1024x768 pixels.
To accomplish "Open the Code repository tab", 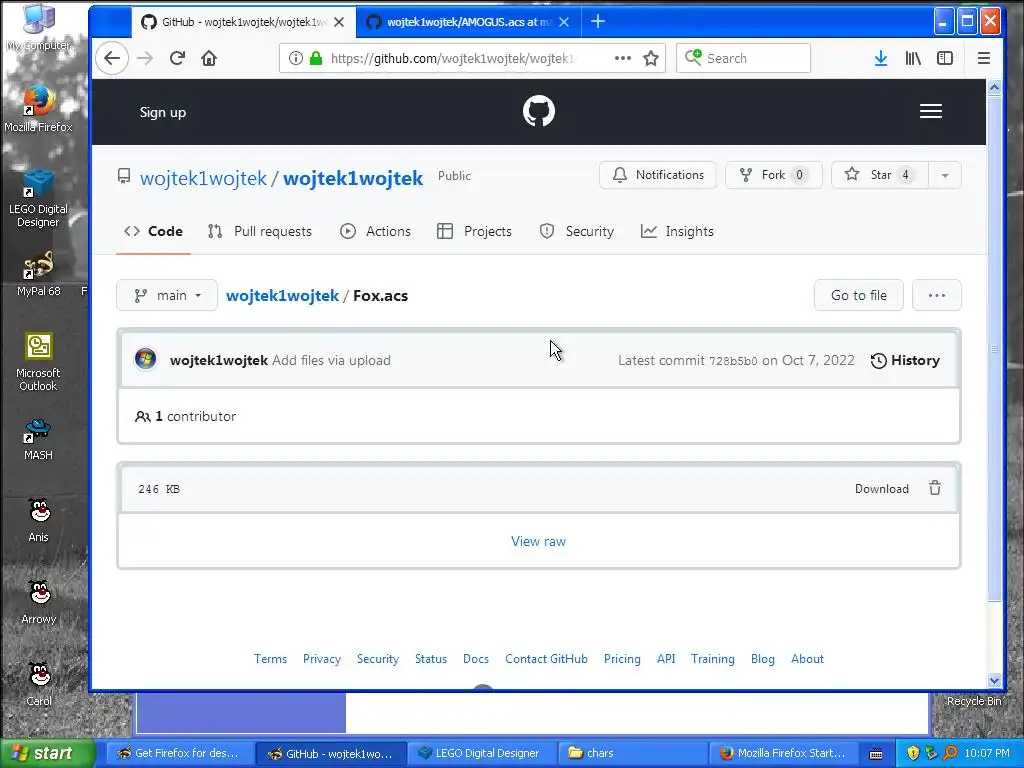I will click(153, 231).
